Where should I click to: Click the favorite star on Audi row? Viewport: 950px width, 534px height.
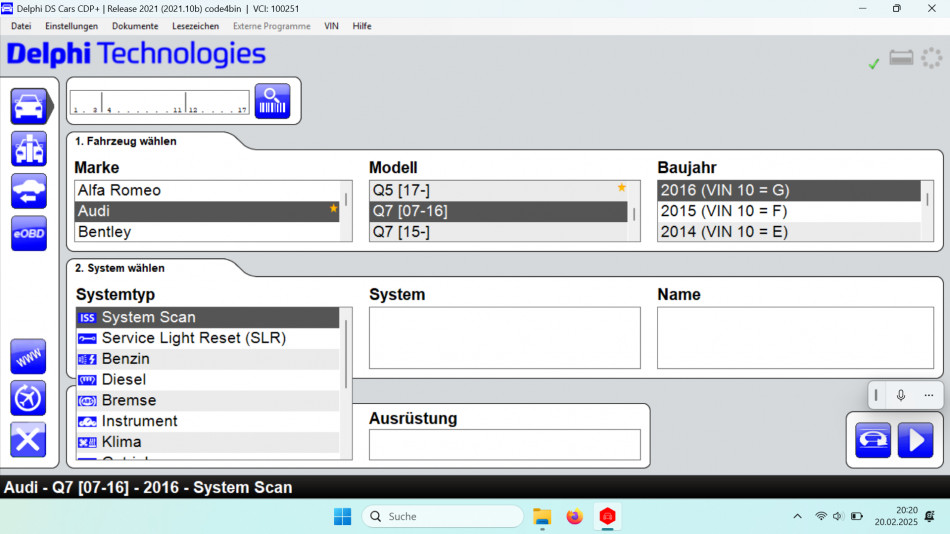(333, 209)
